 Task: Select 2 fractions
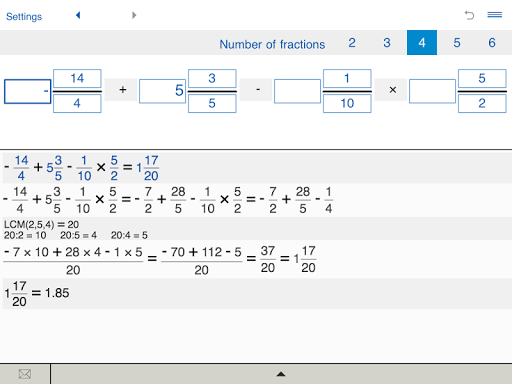tap(352, 43)
